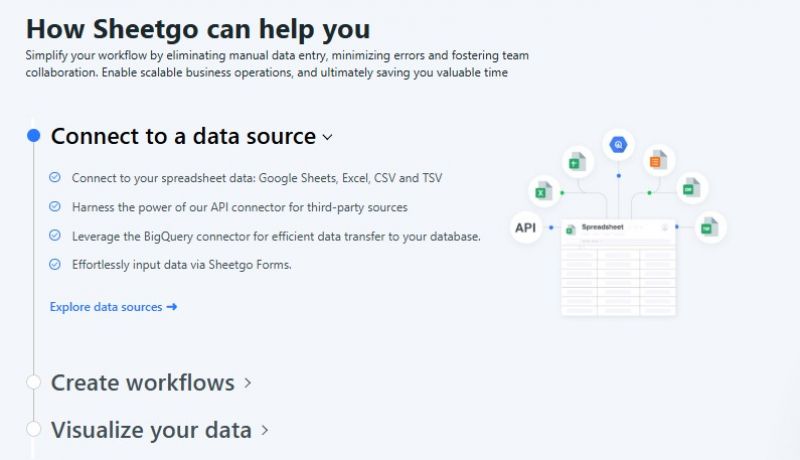The width and height of the screenshot is (800, 460).
Task: Collapse the Connect to a data source chevron
Action: click(x=328, y=137)
